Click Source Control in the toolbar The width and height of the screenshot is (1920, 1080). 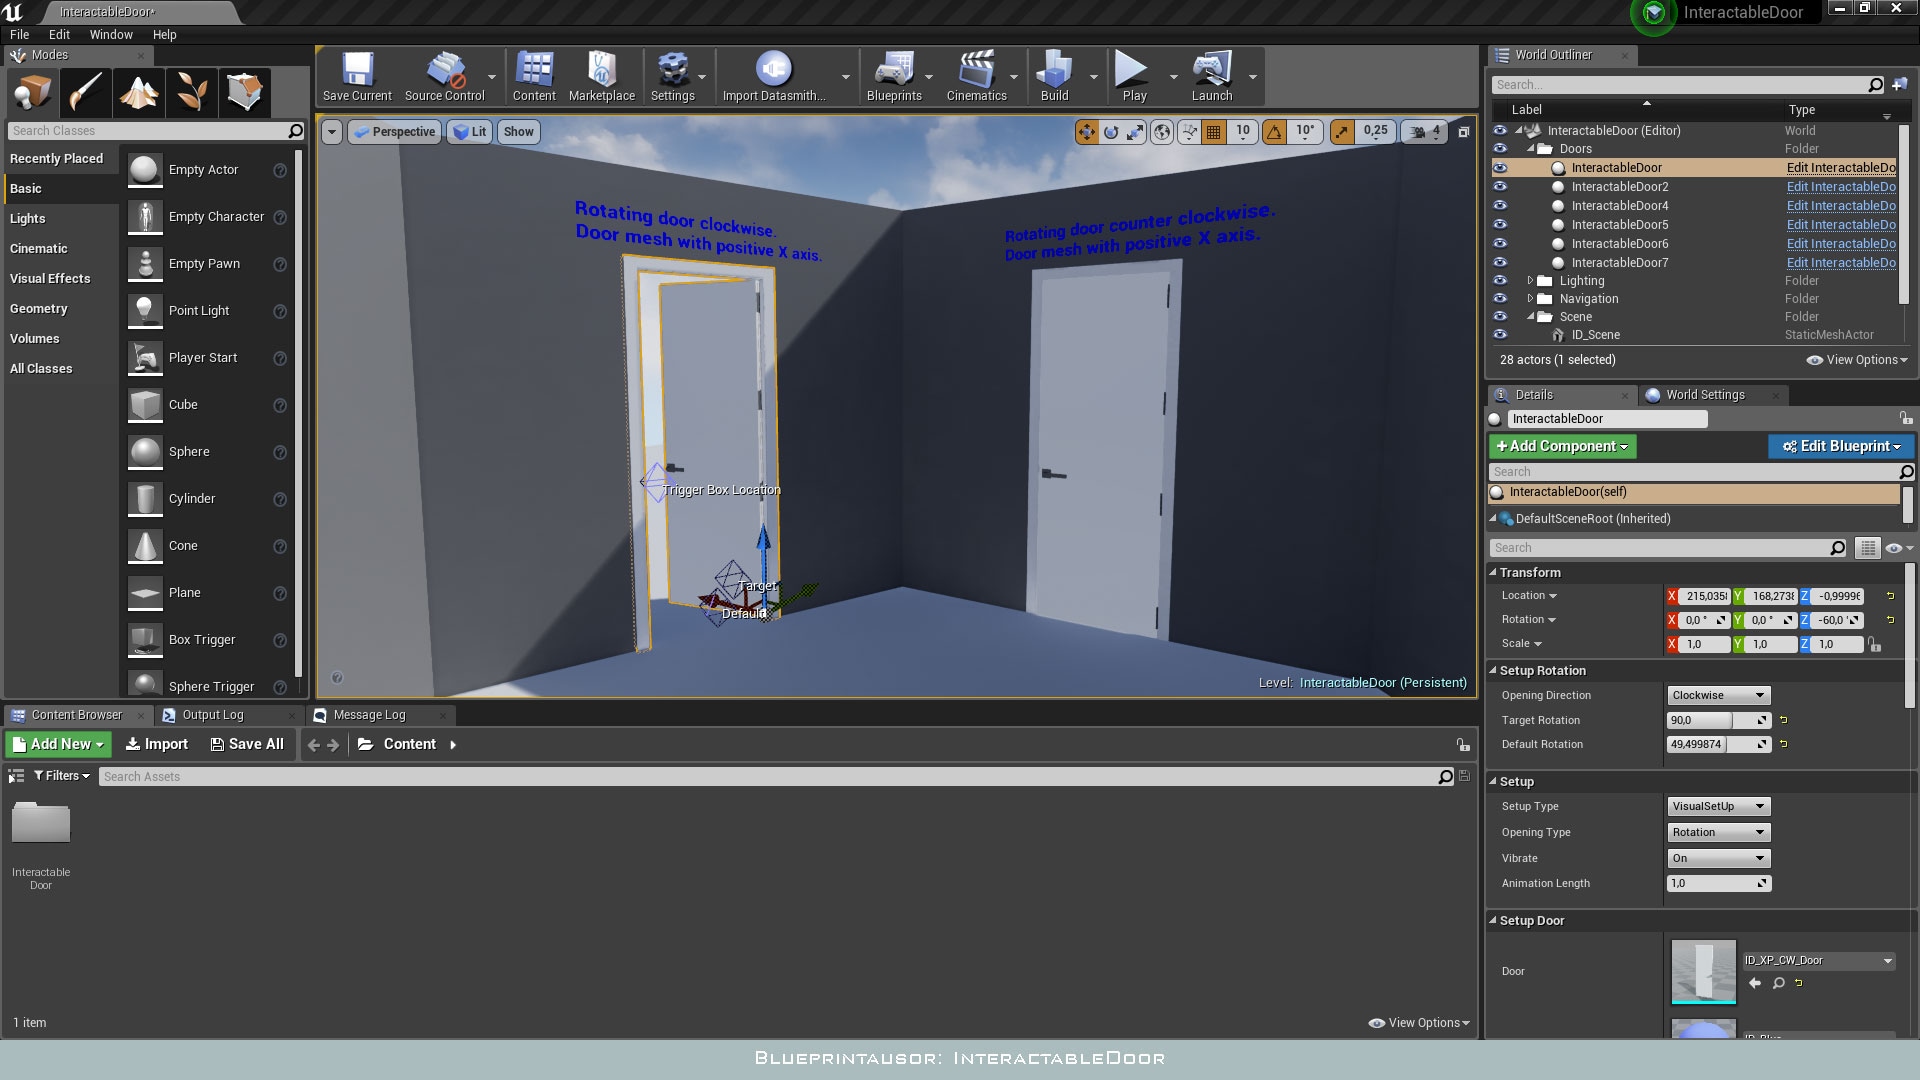[x=445, y=75]
